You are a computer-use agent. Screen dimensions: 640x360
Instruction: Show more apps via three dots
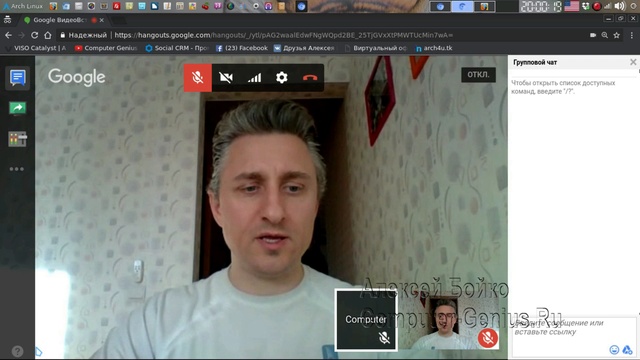(17, 169)
